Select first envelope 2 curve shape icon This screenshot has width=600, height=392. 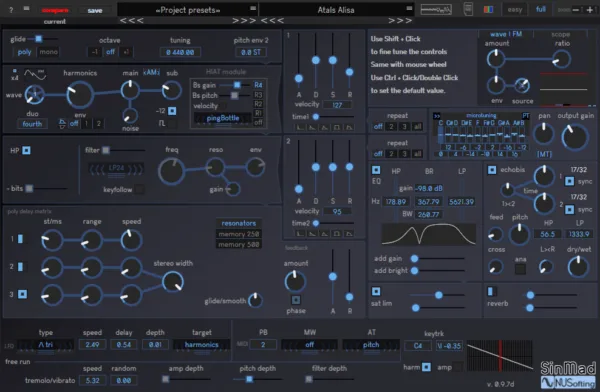pyautogui.click(x=300, y=233)
